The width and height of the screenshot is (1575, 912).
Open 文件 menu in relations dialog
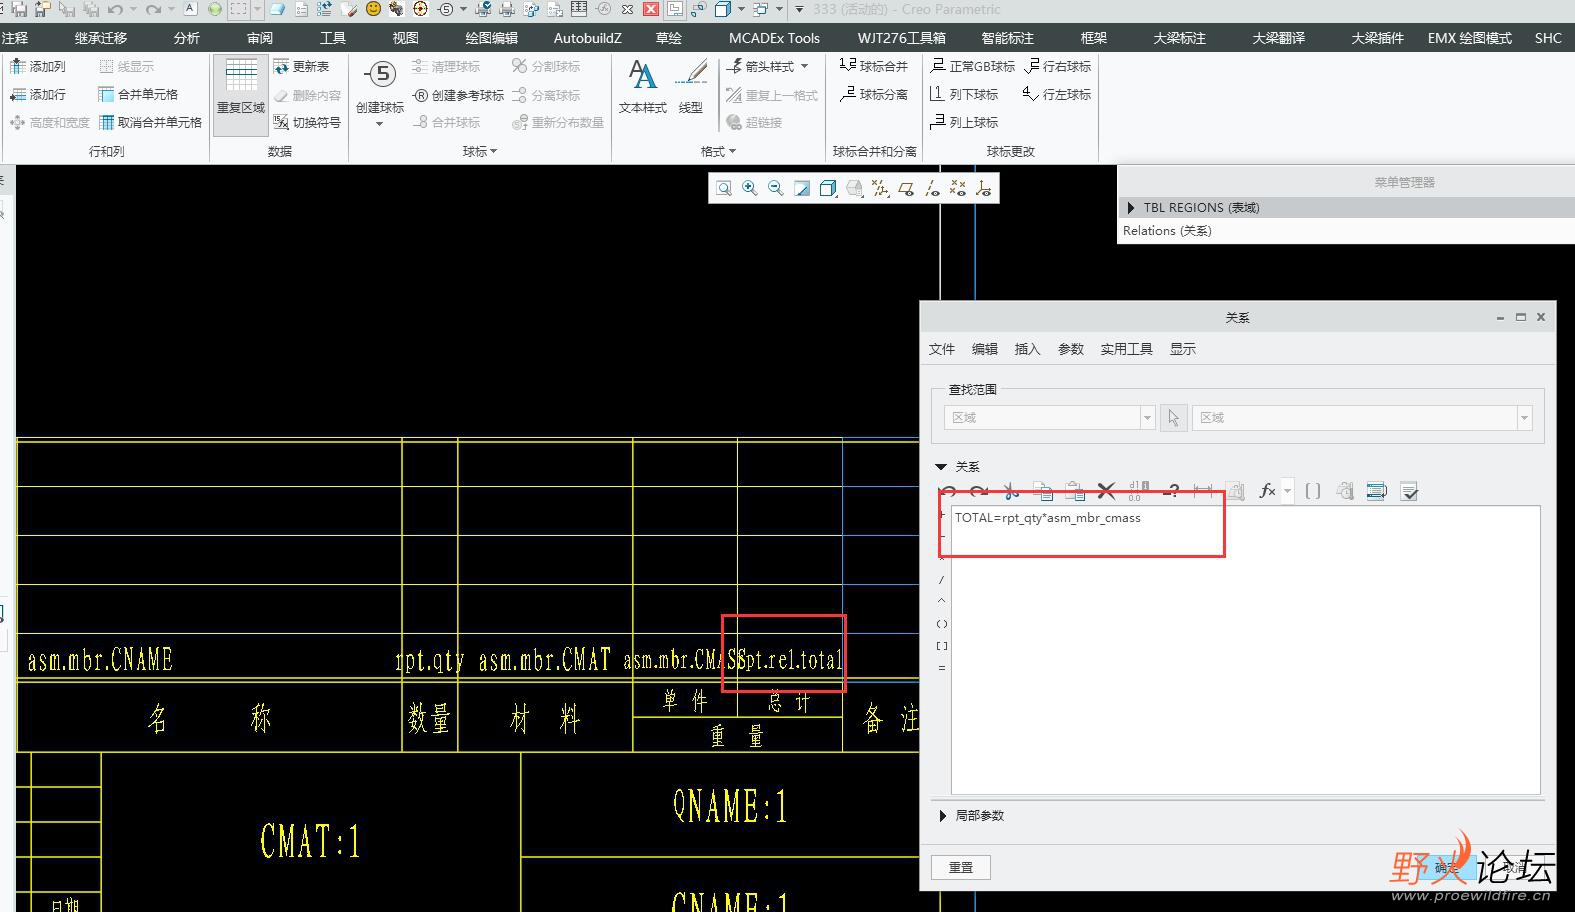pyautogui.click(x=942, y=349)
